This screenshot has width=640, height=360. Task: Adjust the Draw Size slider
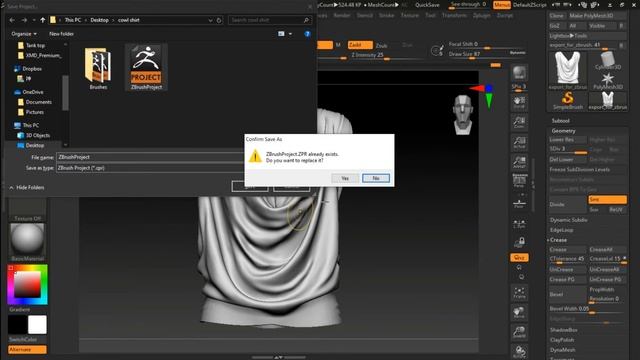click(476, 54)
